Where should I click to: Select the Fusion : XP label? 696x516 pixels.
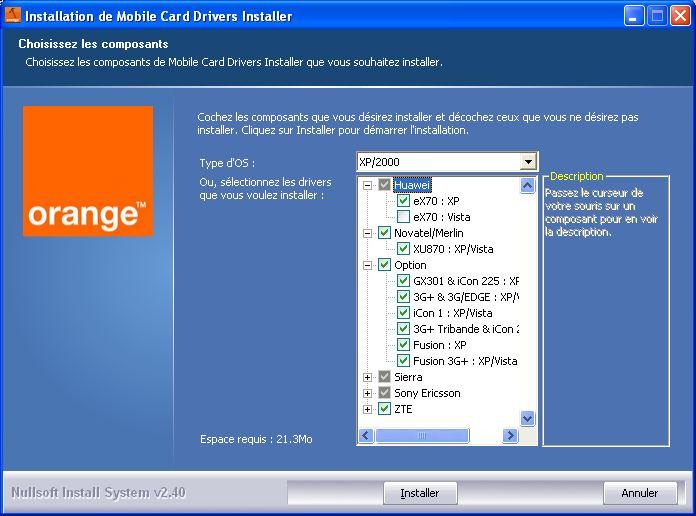point(439,345)
